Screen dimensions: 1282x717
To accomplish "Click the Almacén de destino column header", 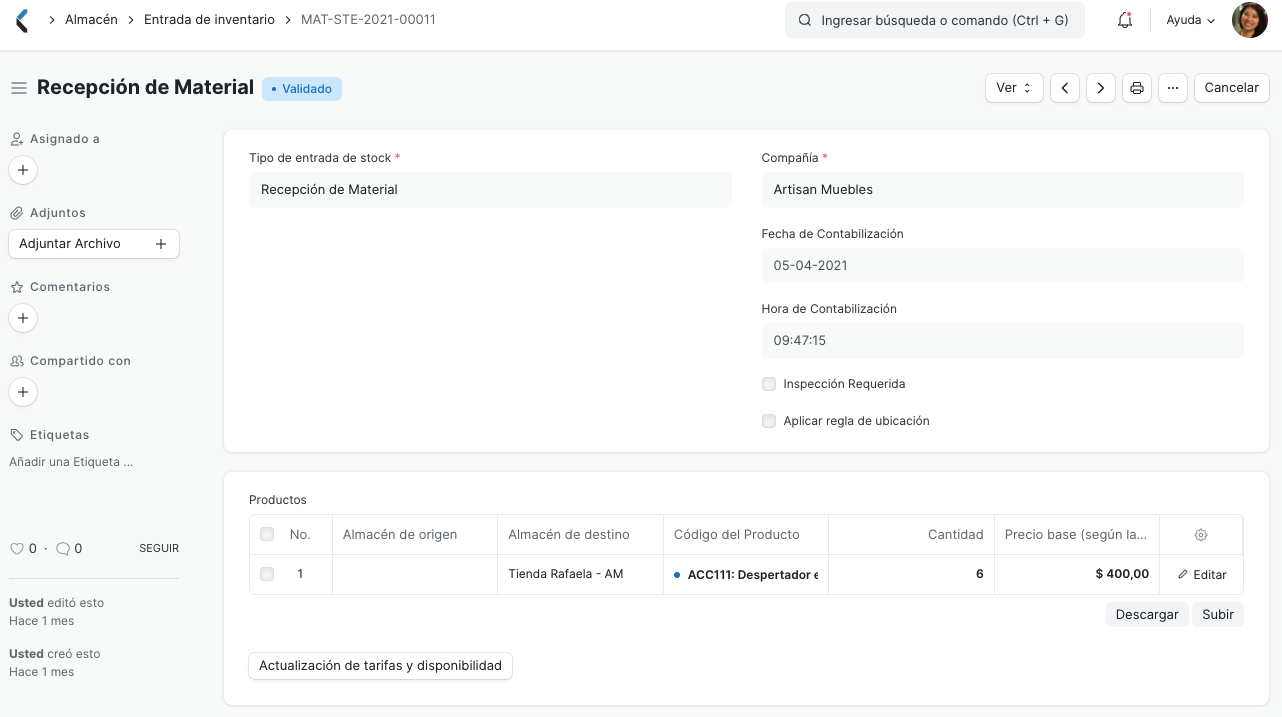I will click(x=580, y=535).
